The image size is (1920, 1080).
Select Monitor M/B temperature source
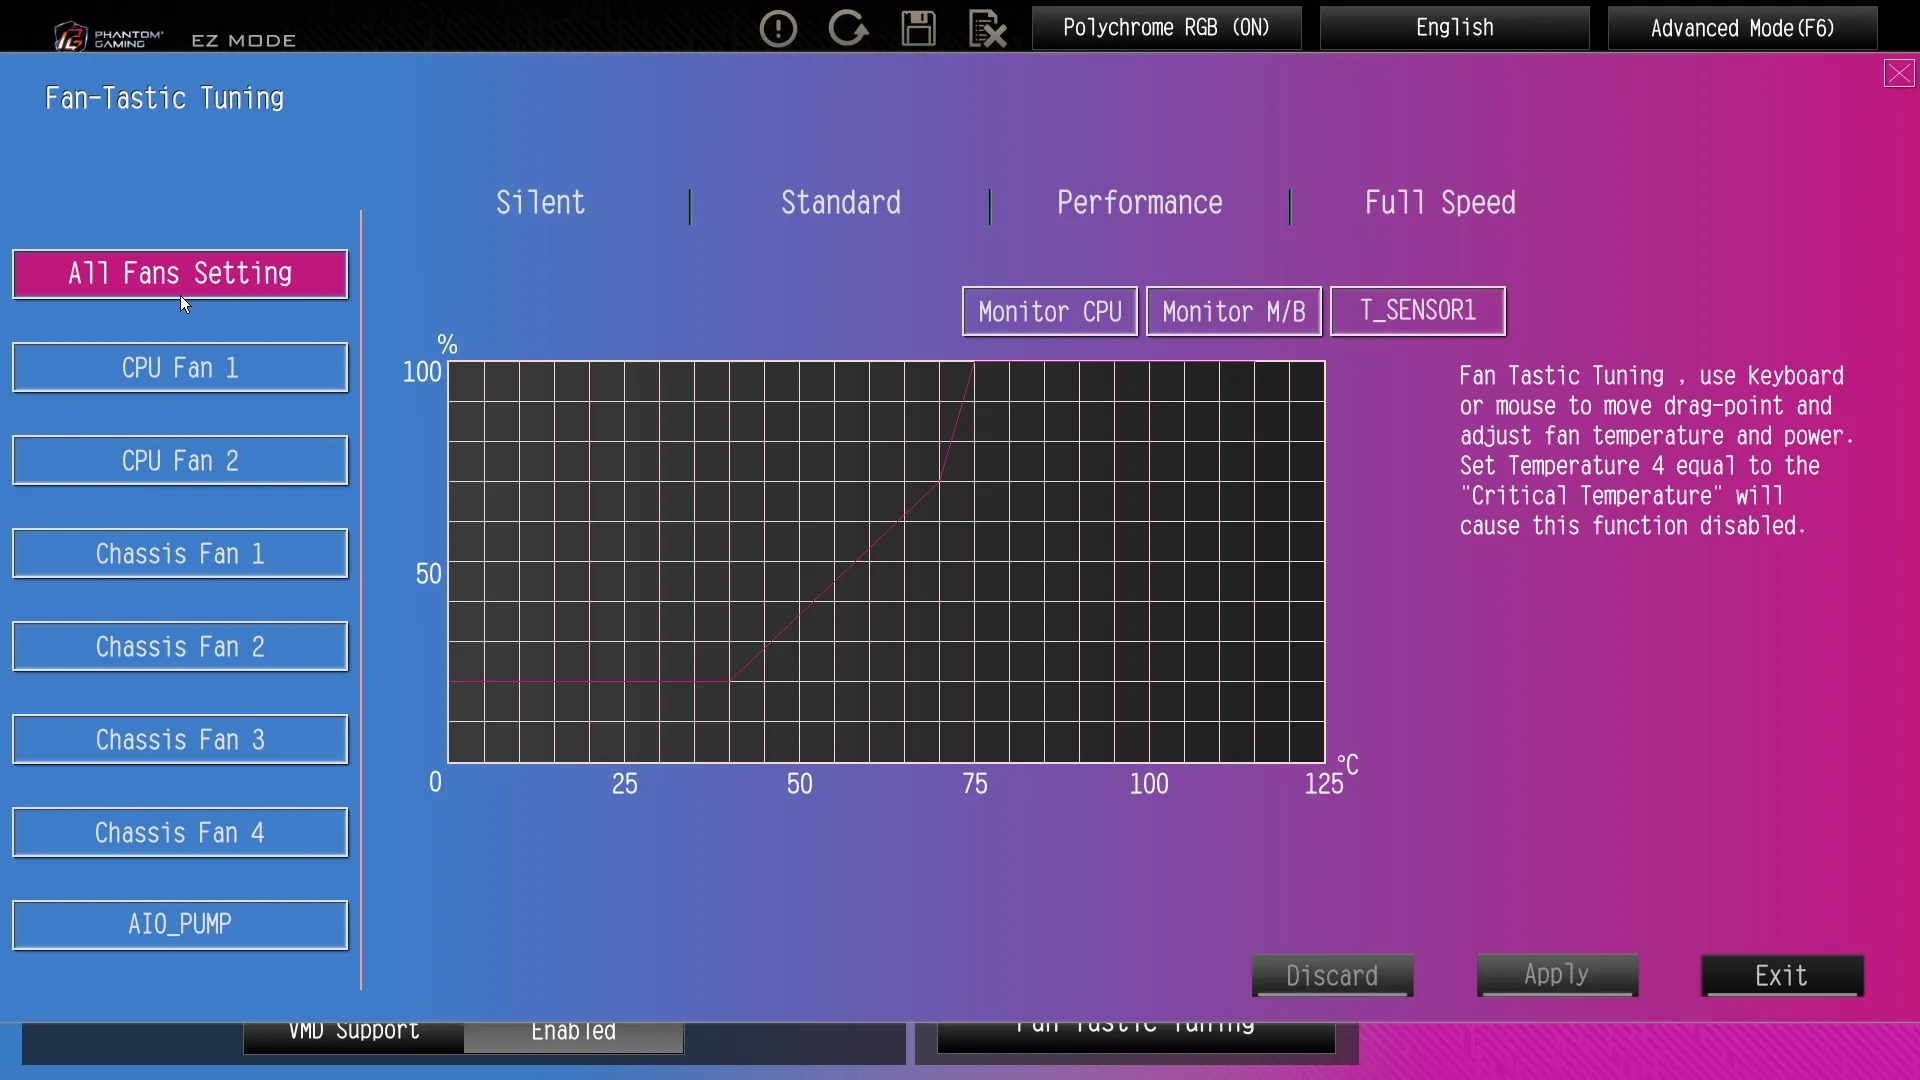pyautogui.click(x=1233, y=312)
